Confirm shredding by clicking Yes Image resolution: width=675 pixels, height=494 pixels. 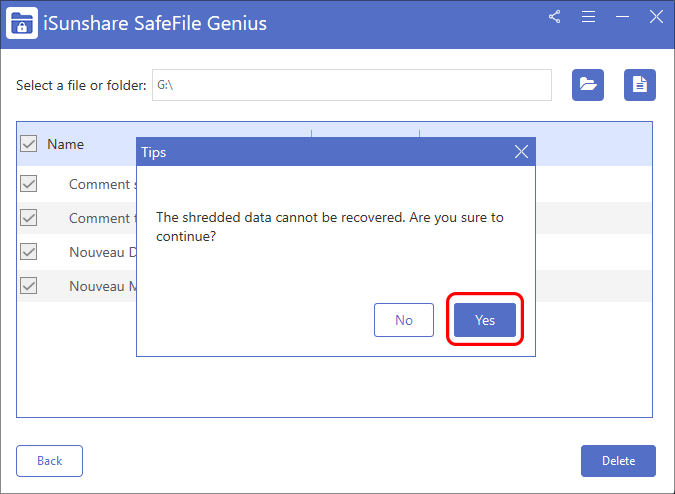click(x=485, y=320)
